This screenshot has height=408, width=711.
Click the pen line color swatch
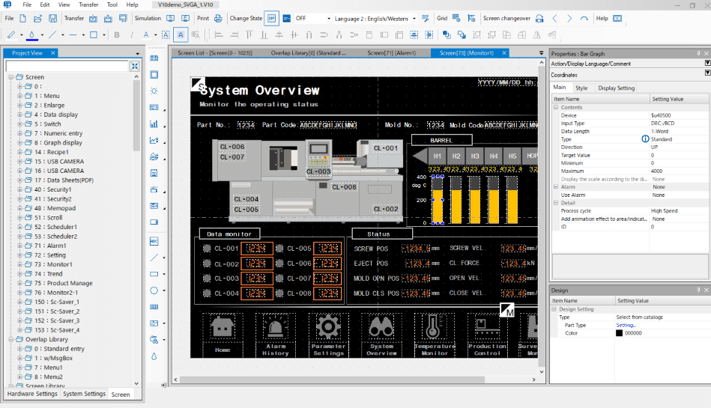pyautogui.click(x=11, y=35)
